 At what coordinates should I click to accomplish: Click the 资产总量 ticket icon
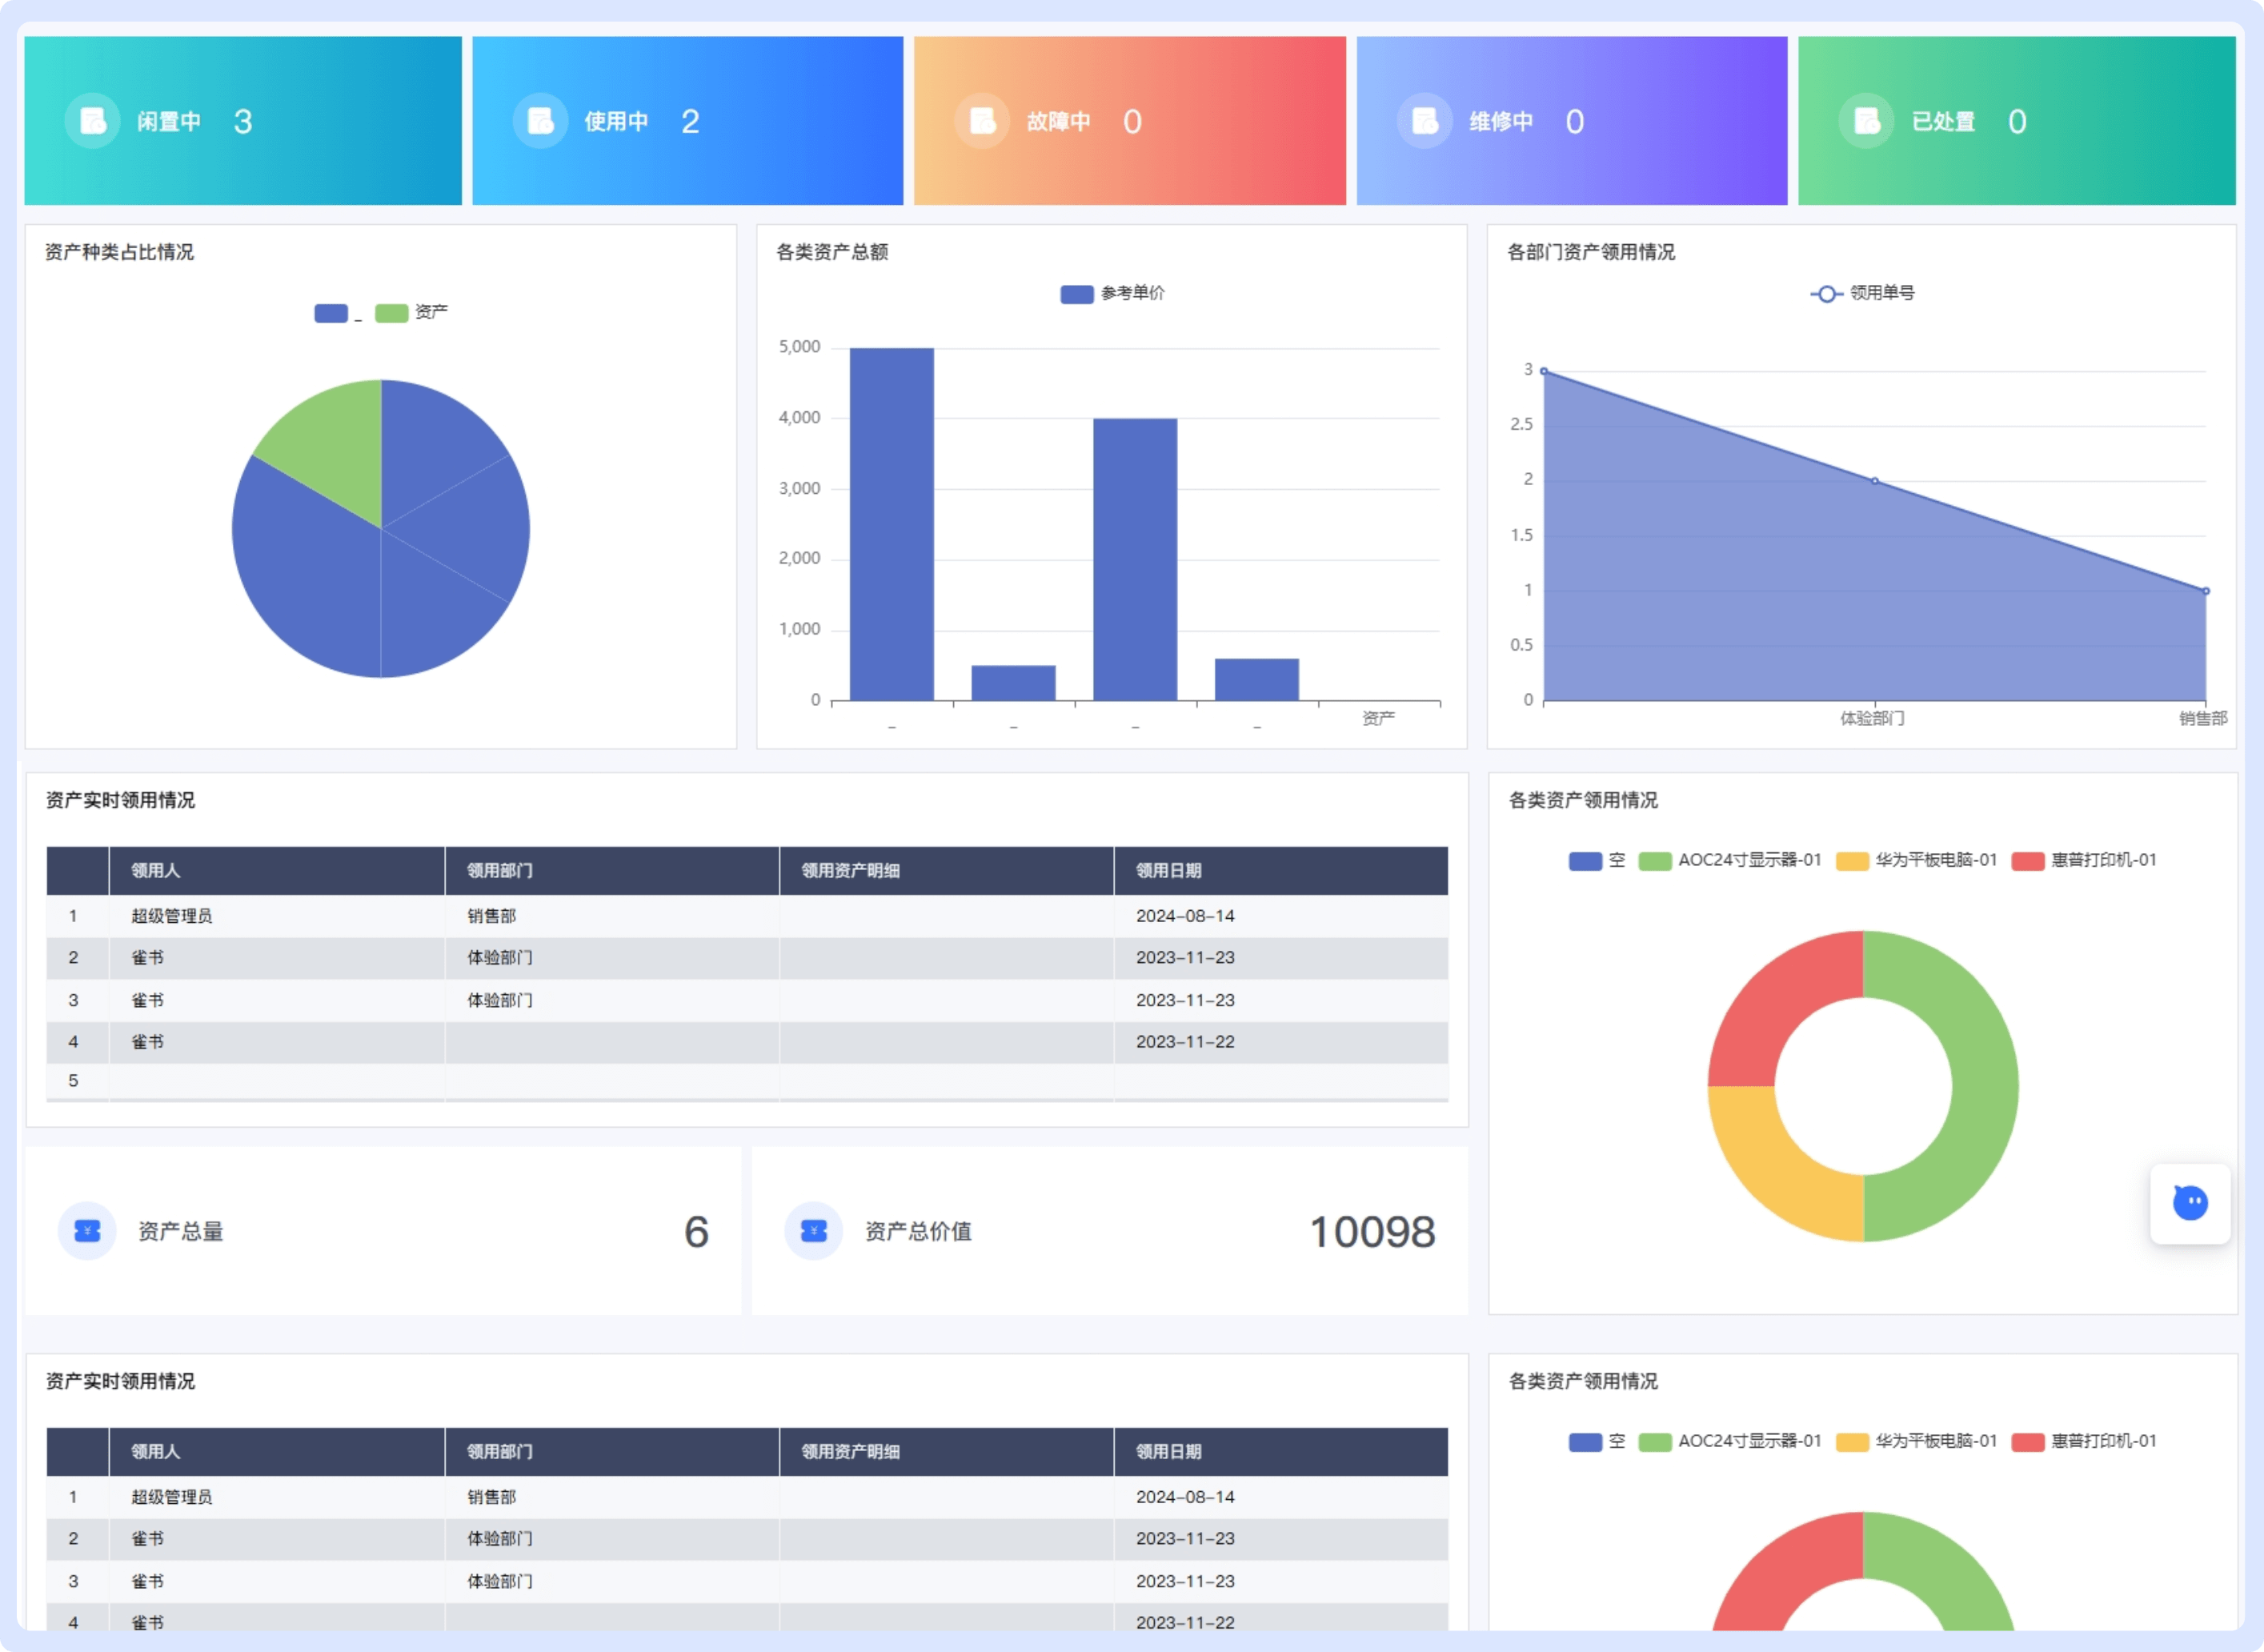tap(87, 1231)
